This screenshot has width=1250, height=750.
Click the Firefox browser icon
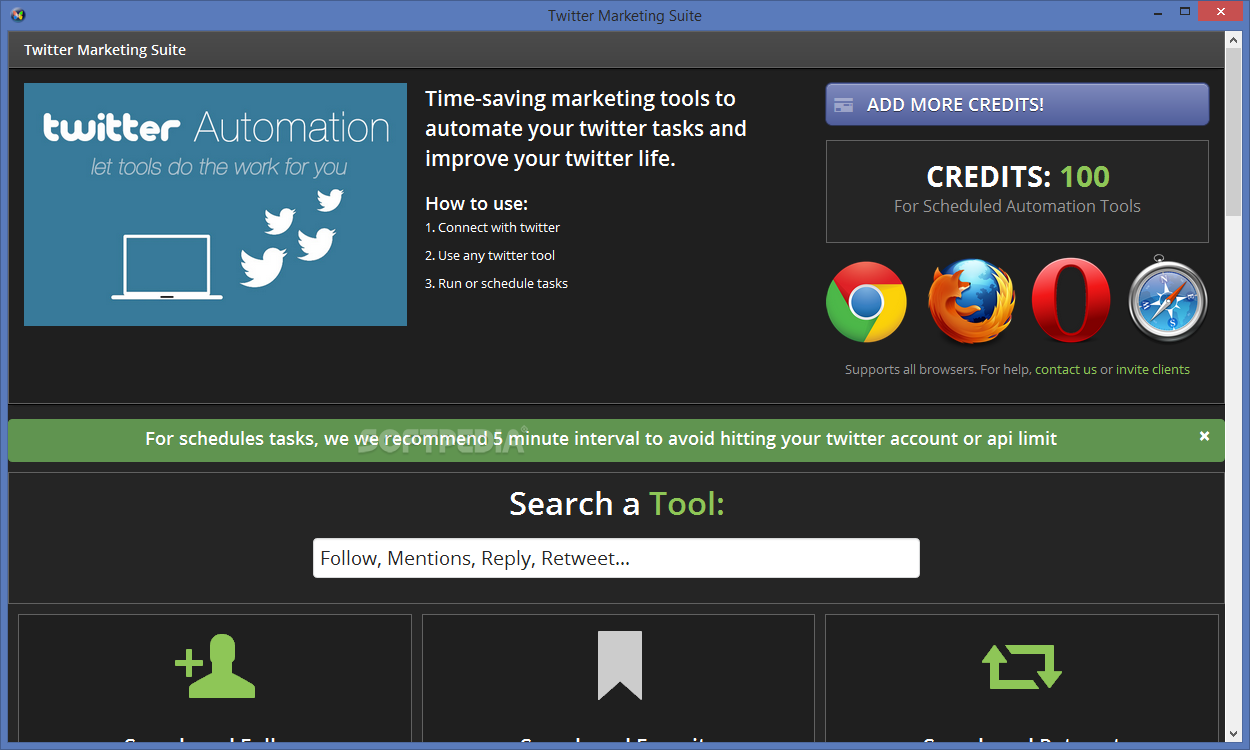click(970, 302)
